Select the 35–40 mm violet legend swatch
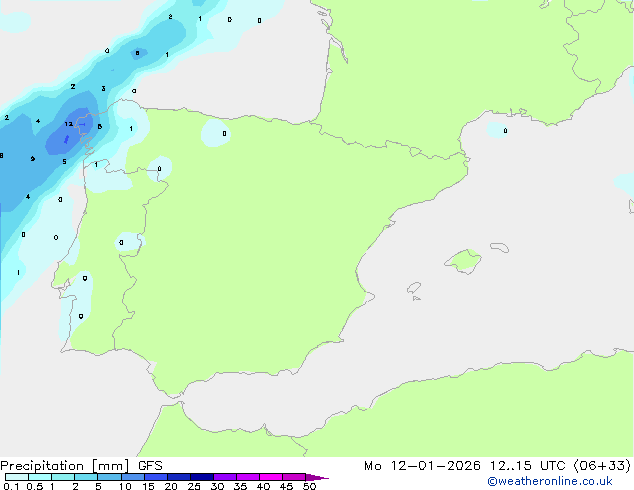 [x=248, y=477]
